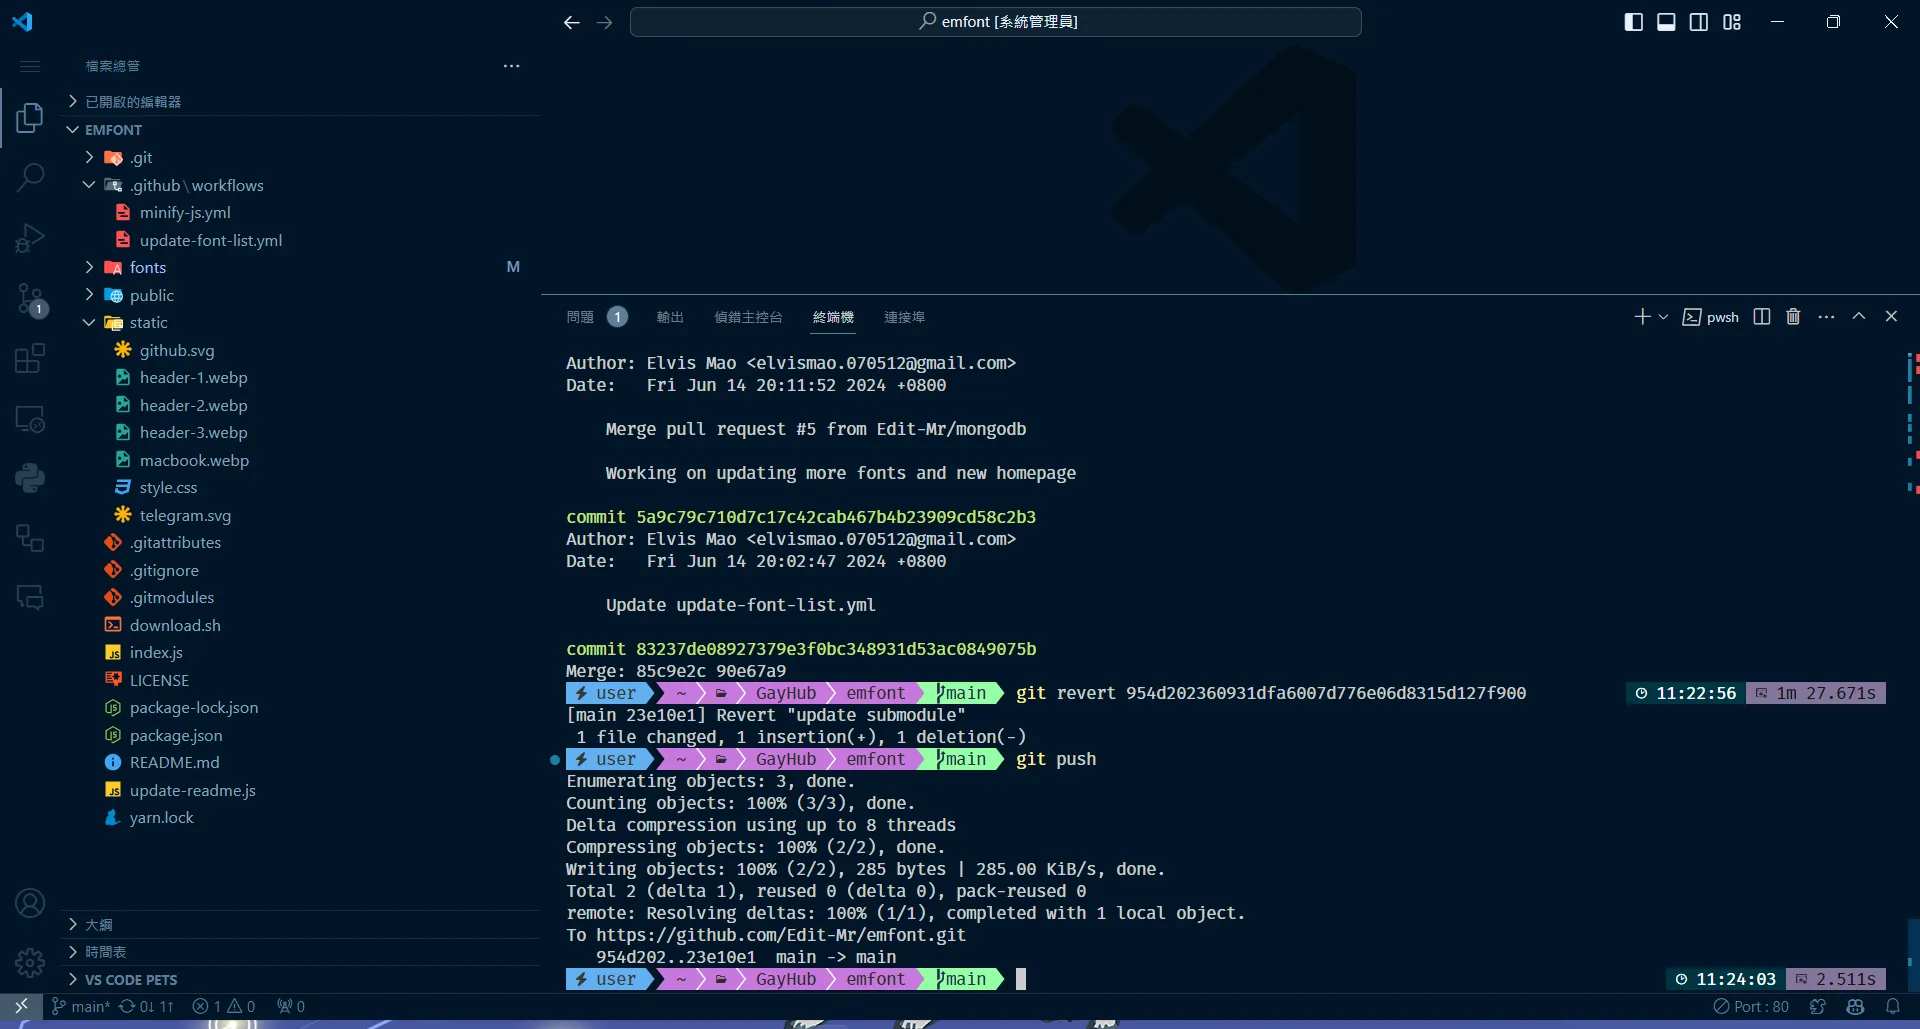Image resolution: width=1920 pixels, height=1029 pixels.
Task: Open explorer more actions ellipsis
Action: [512, 66]
